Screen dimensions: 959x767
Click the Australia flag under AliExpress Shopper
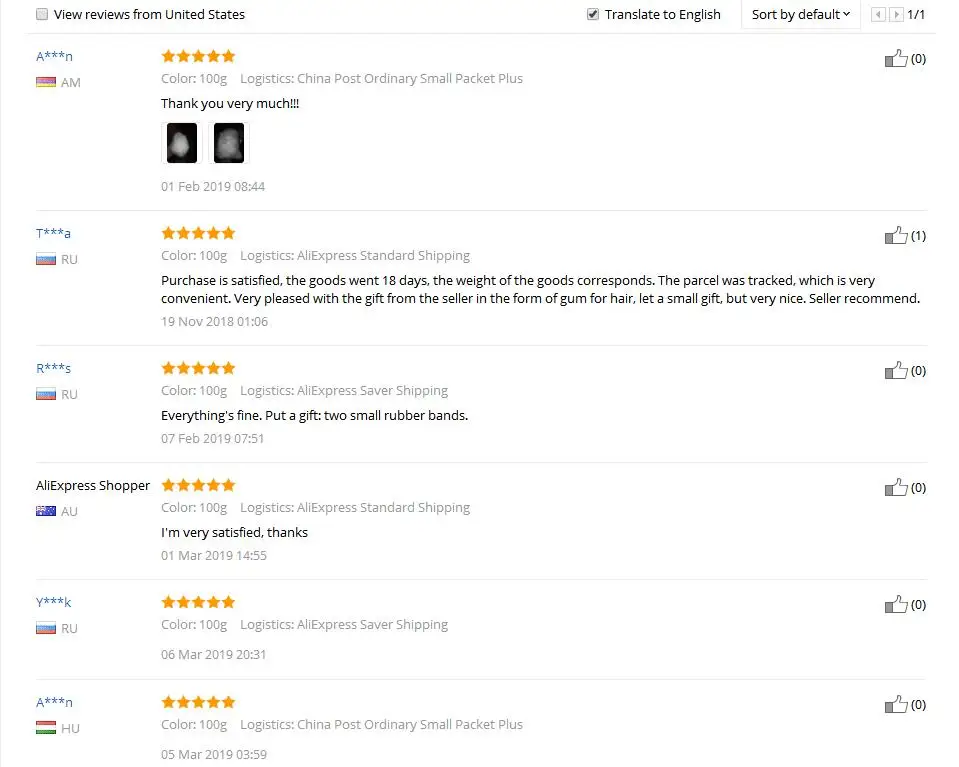pyautogui.click(x=46, y=511)
